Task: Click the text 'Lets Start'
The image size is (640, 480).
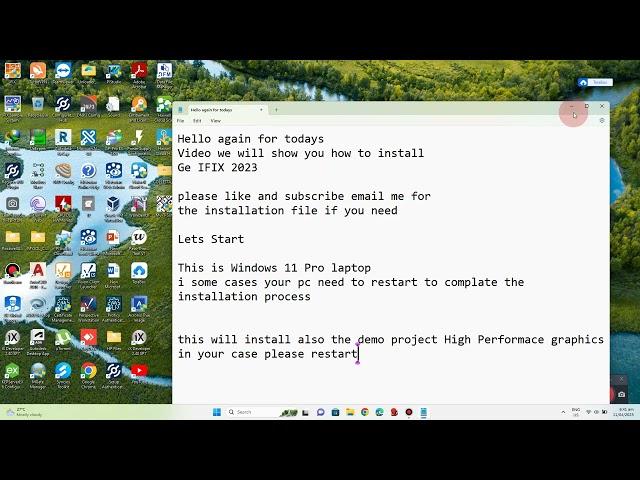Action: 211,239
